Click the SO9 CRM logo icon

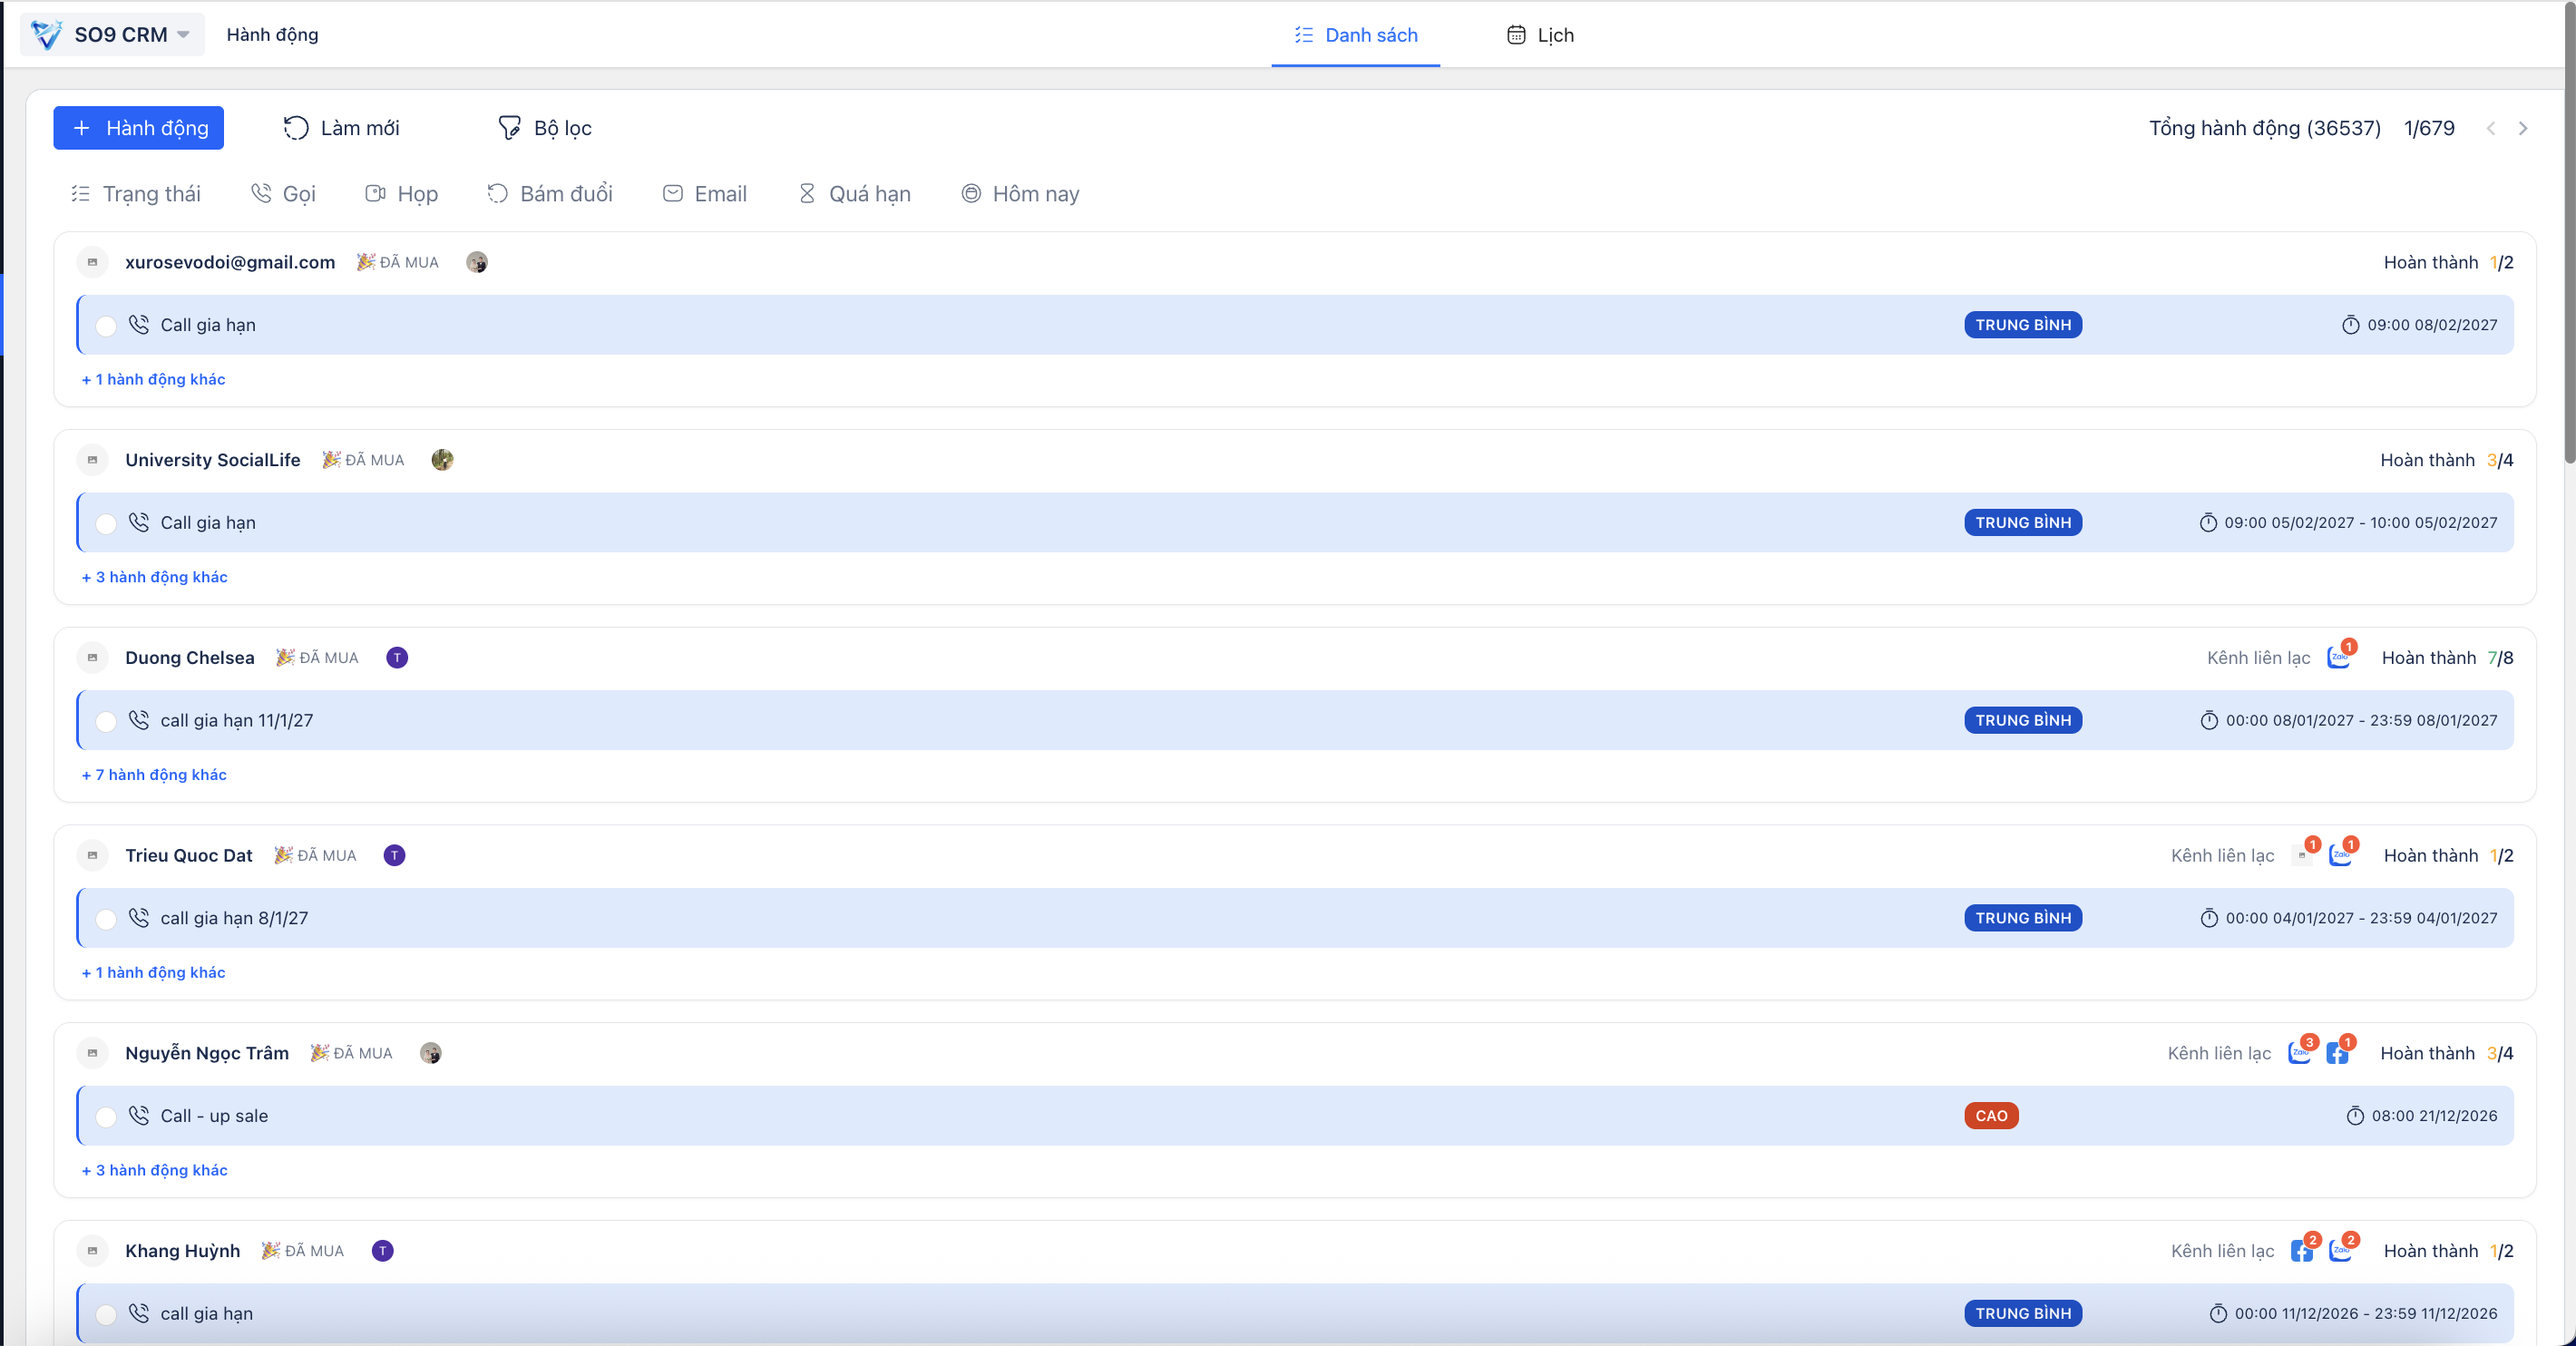[47, 35]
